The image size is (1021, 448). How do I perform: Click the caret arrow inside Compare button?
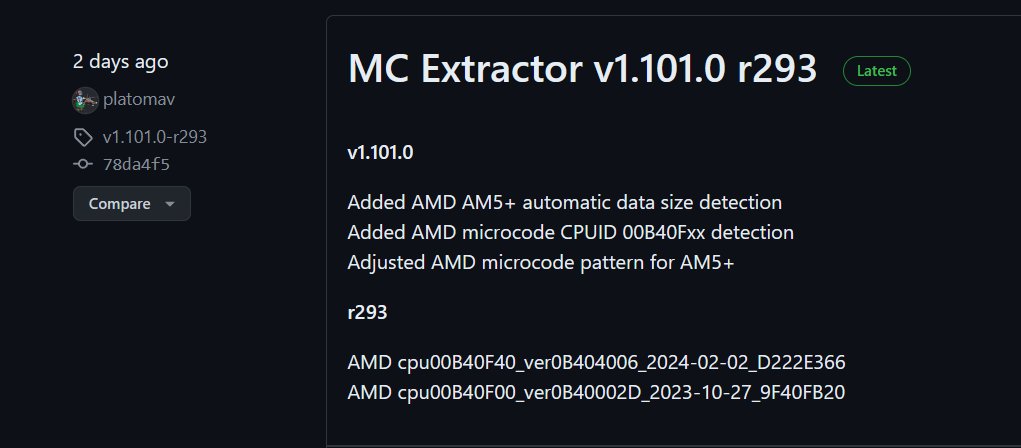(169, 204)
